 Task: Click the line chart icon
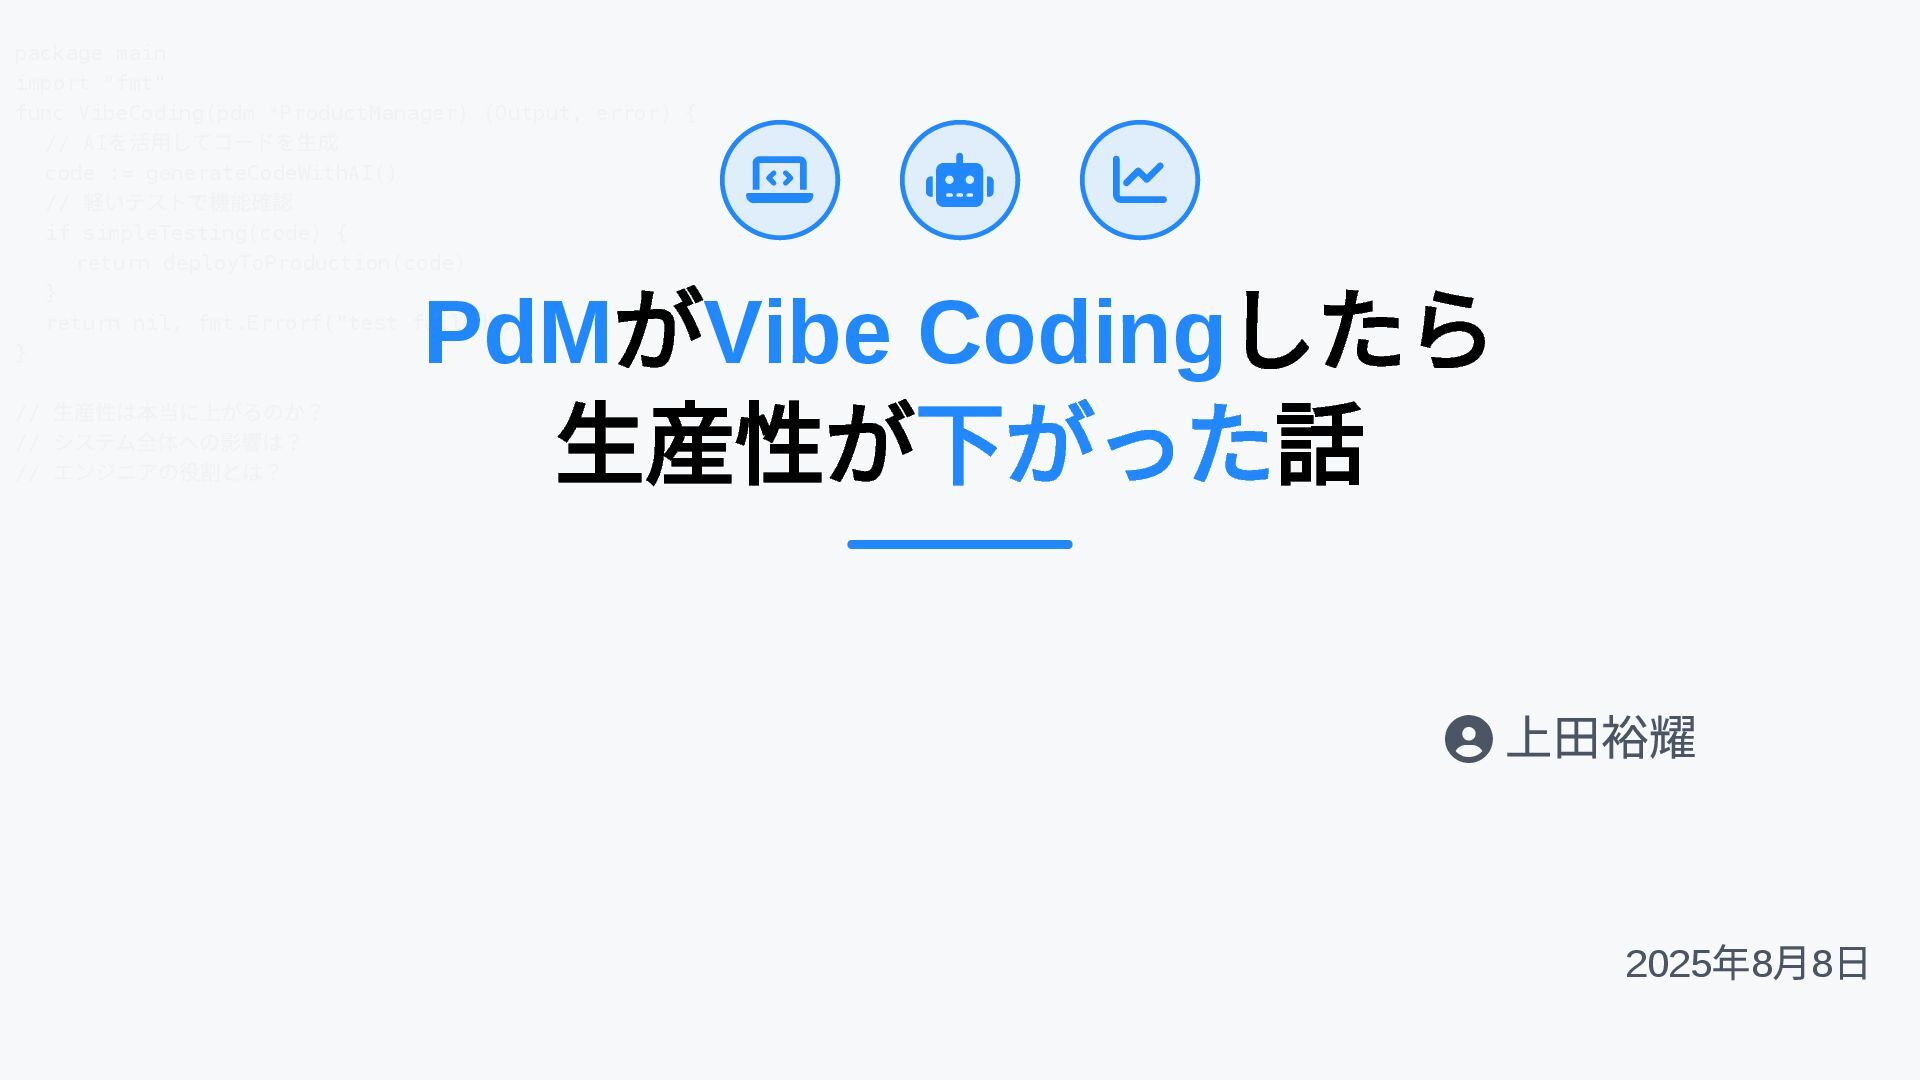coord(1139,180)
